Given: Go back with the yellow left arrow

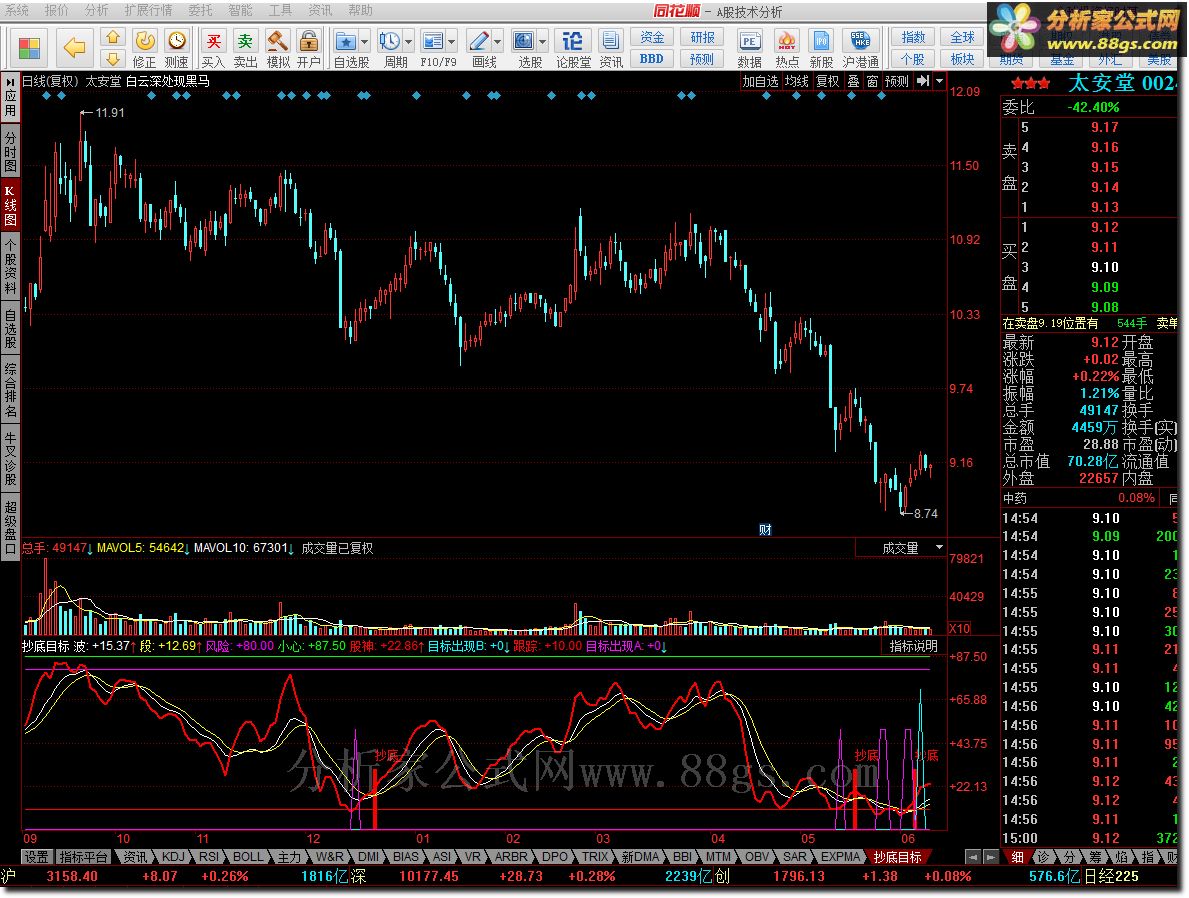Looking at the screenshot, I should pos(74,49).
